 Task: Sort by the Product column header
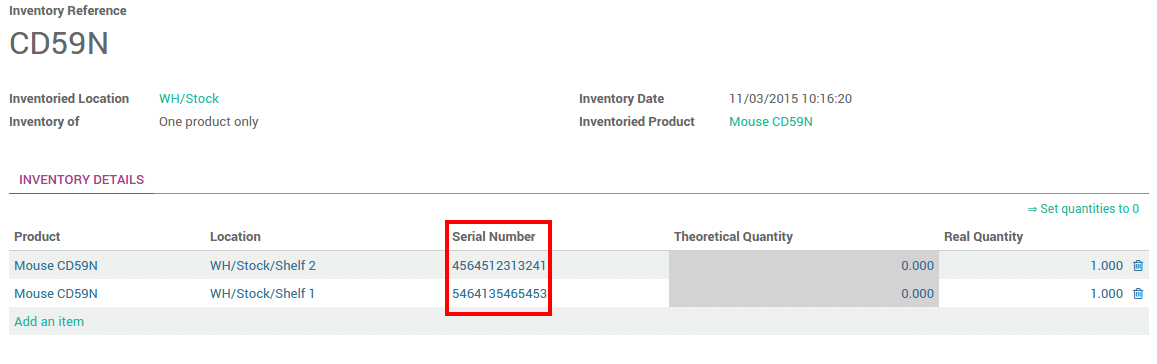pos(38,237)
